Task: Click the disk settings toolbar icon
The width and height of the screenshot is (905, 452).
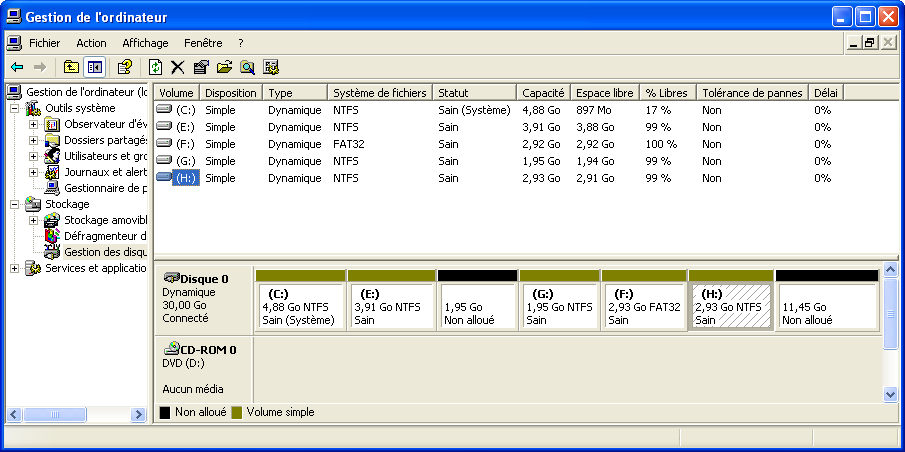Action: 271,68
